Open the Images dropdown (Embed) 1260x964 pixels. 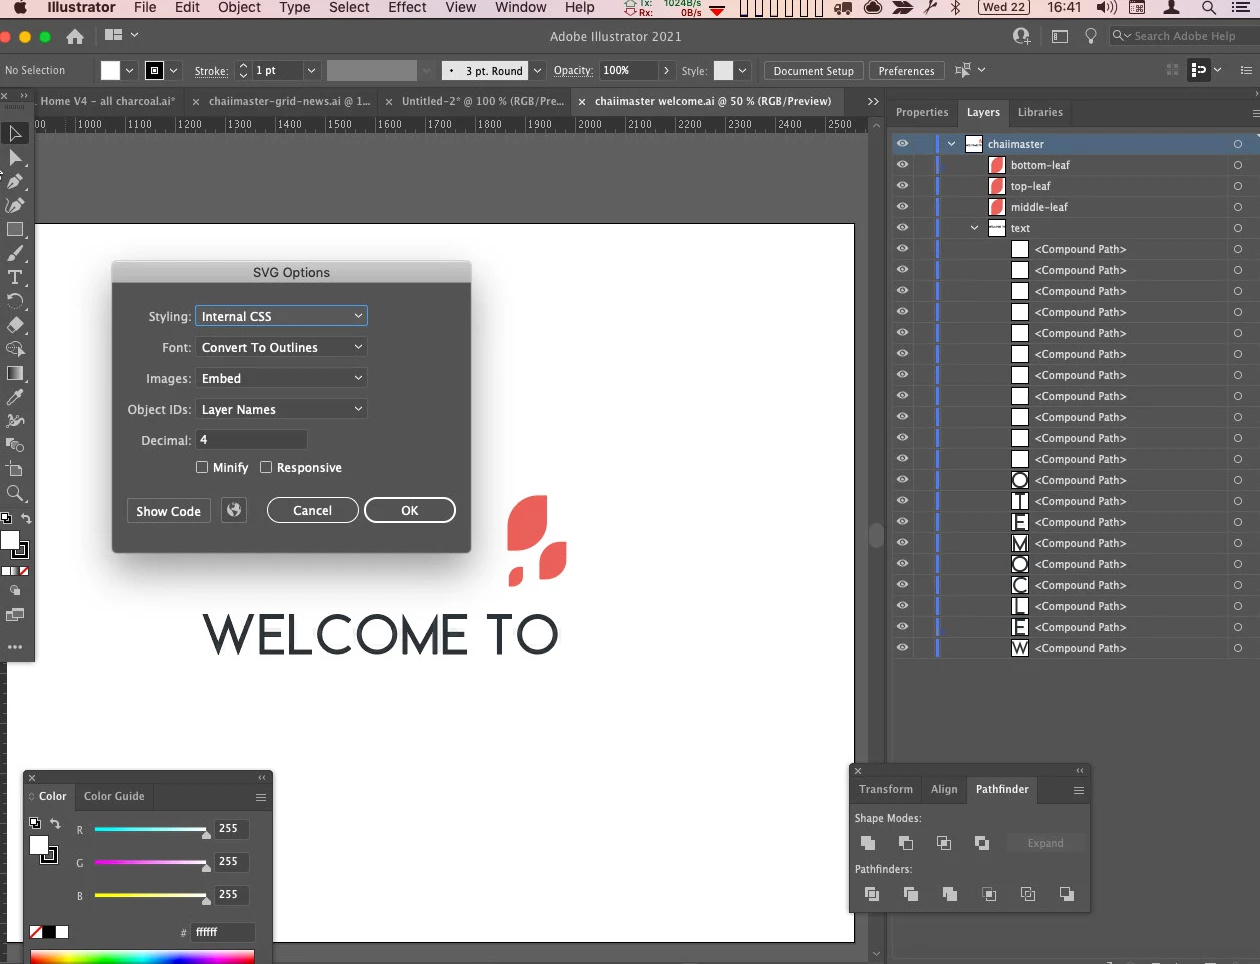pos(281,378)
